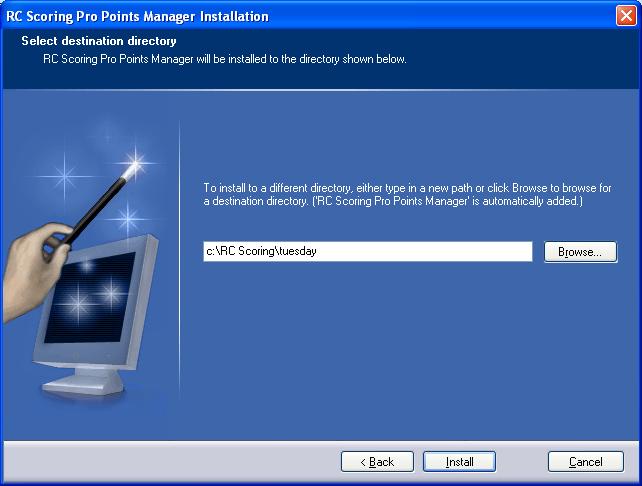Click the "Select destination directory" heading

(99, 42)
